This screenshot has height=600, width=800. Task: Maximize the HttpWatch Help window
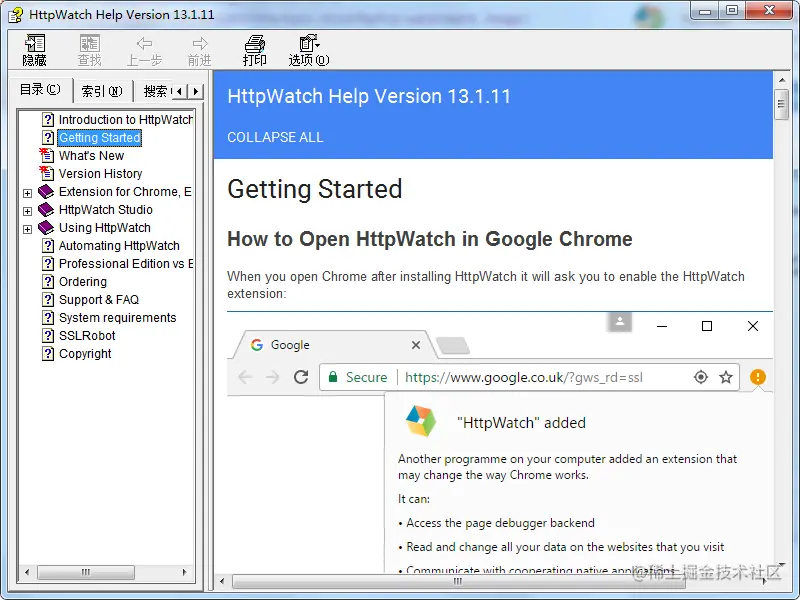coord(732,11)
